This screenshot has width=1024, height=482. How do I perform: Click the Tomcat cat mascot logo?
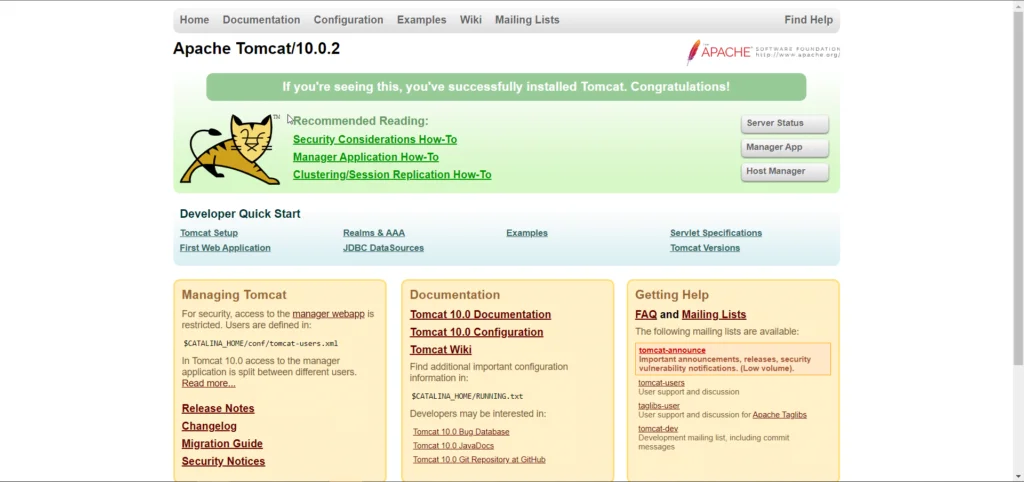230,150
